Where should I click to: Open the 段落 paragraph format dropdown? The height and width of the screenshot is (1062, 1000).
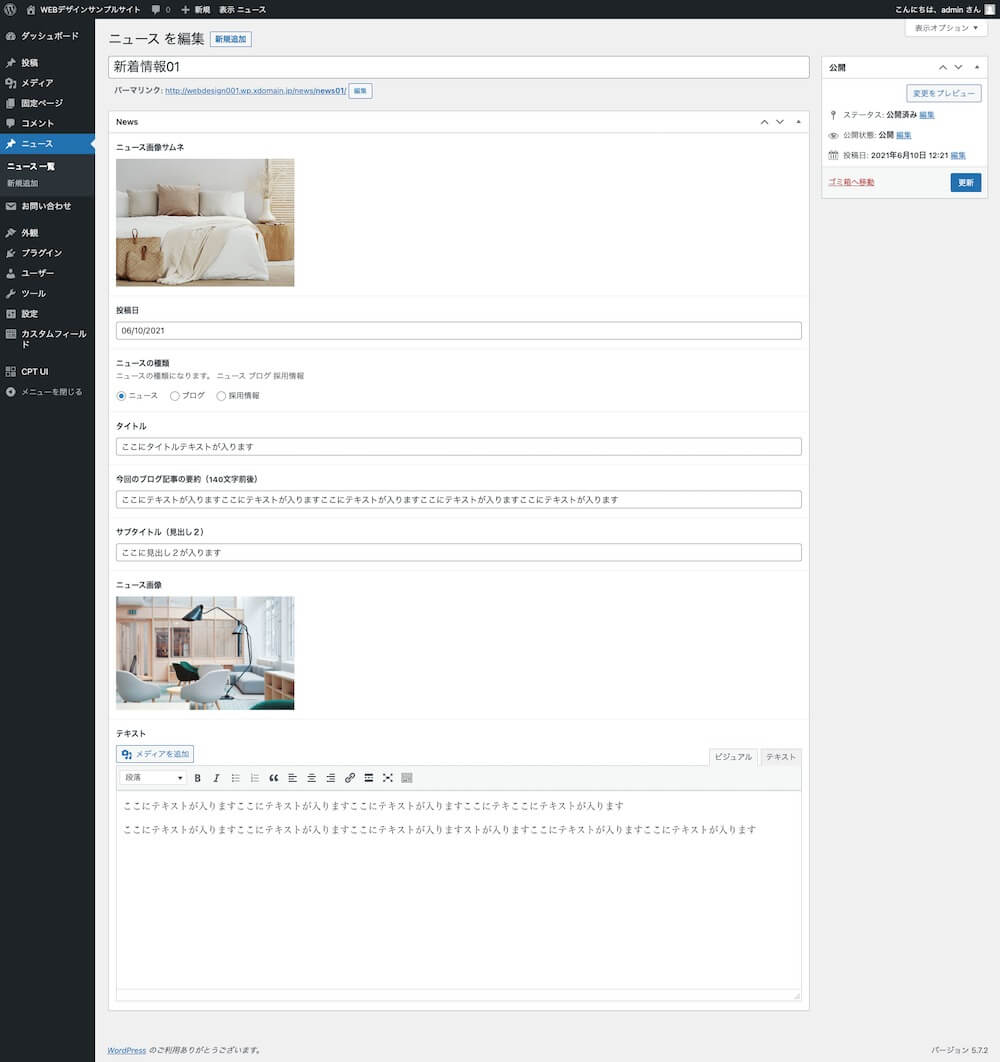tap(153, 778)
